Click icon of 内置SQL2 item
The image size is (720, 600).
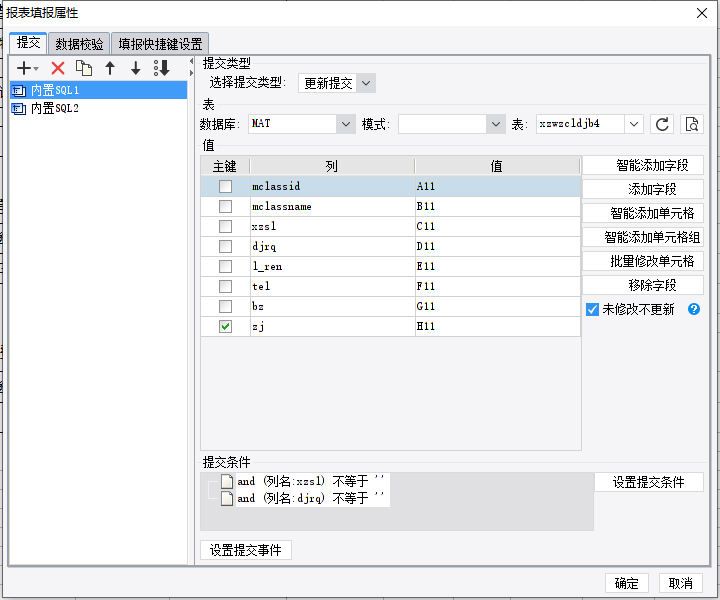pyautogui.click(x=18, y=109)
